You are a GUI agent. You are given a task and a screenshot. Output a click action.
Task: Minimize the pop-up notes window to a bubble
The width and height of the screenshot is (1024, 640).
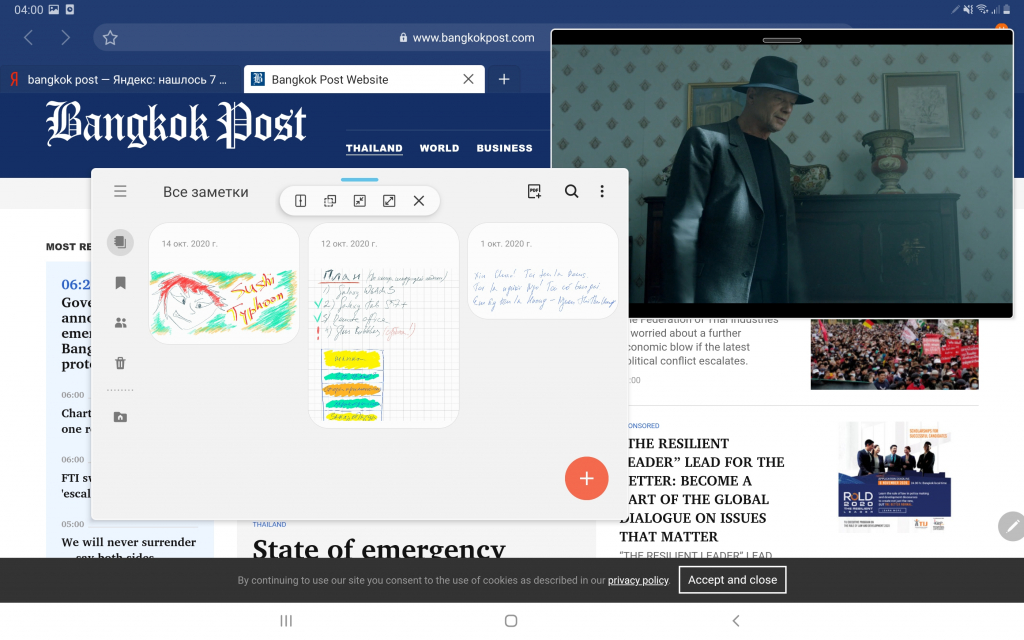[x=360, y=201]
